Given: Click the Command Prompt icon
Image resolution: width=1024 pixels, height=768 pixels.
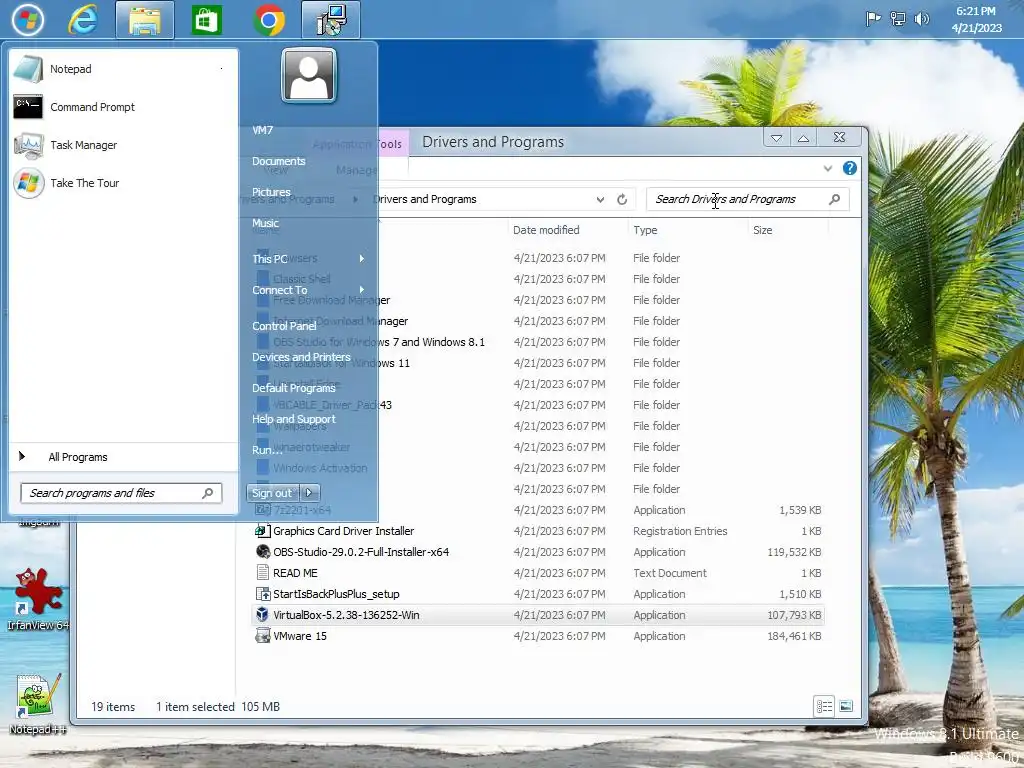Looking at the screenshot, I should pos(28,107).
